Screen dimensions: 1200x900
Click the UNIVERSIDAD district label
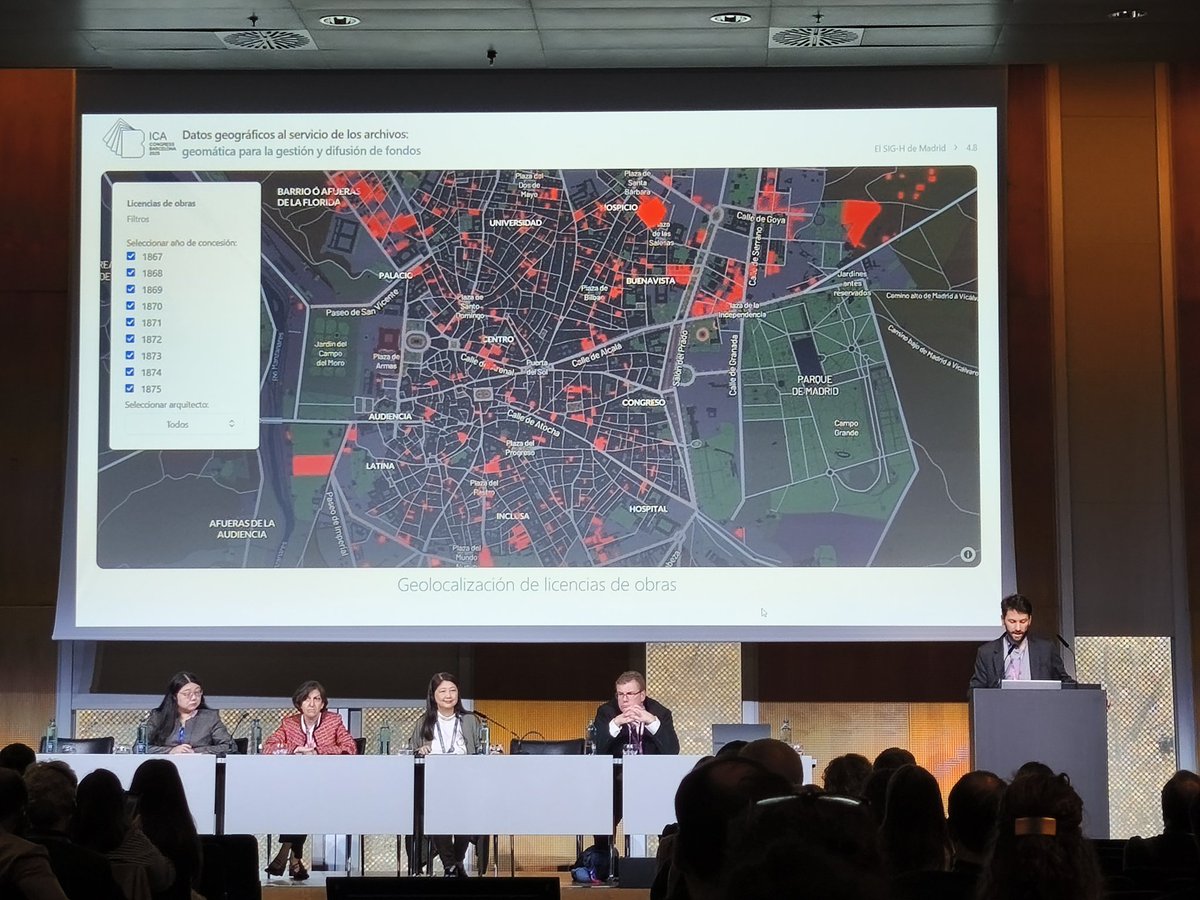pyautogui.click(x=515, y=223)
